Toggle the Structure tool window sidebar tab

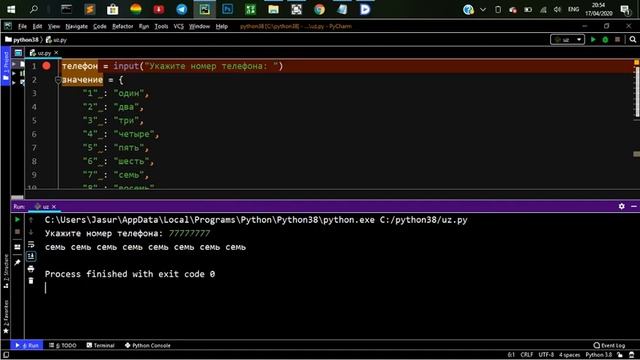point(6,271)
